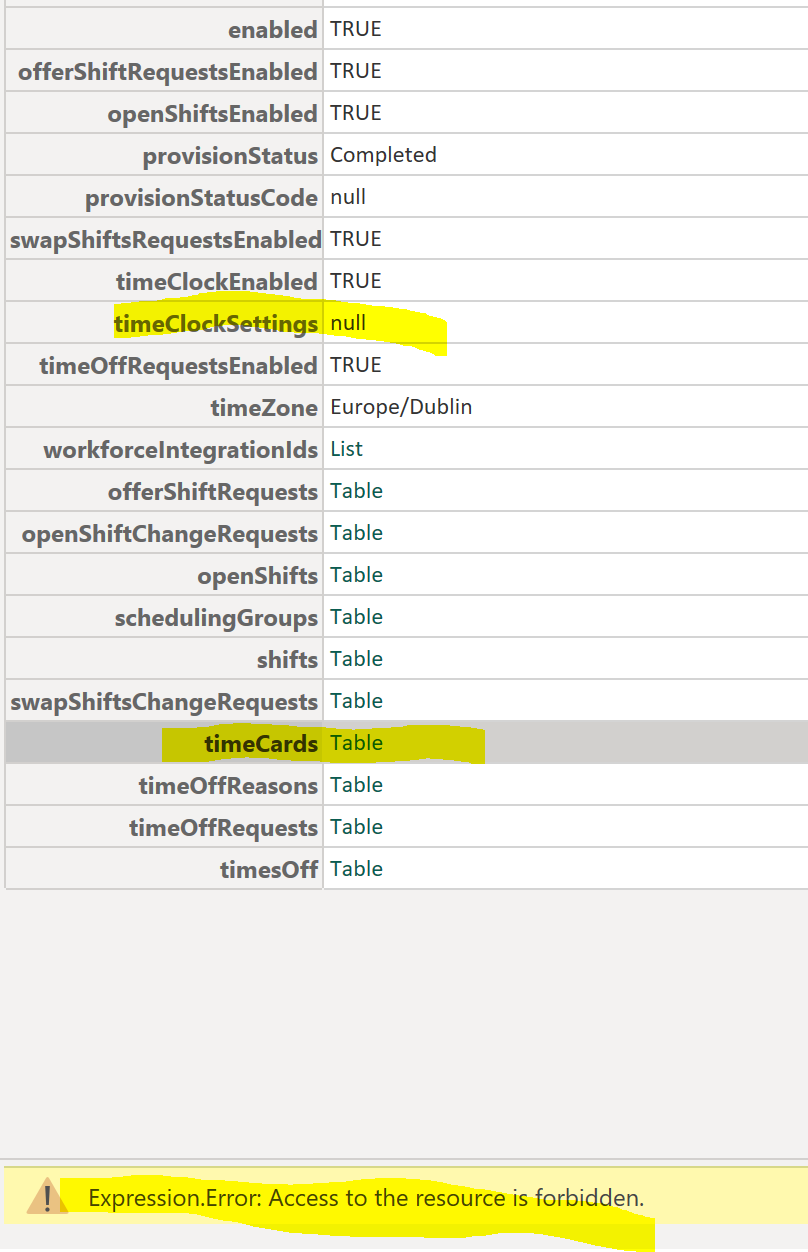
Task: Click the warning icon next to the error message
Action: [44, 1197]
